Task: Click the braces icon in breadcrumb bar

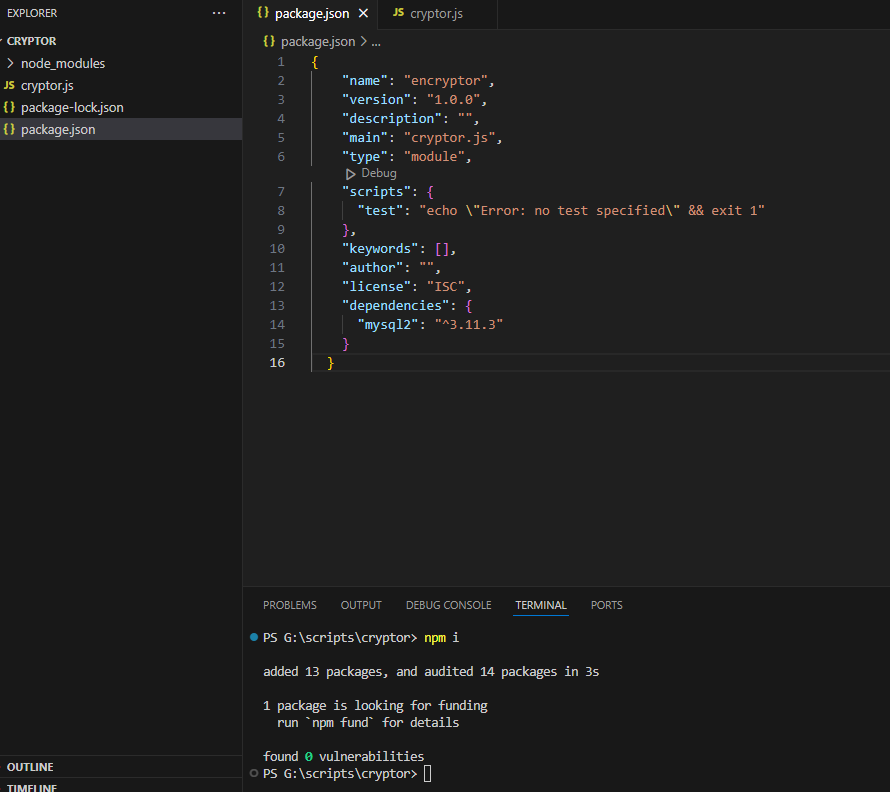Action: point(269,42)
